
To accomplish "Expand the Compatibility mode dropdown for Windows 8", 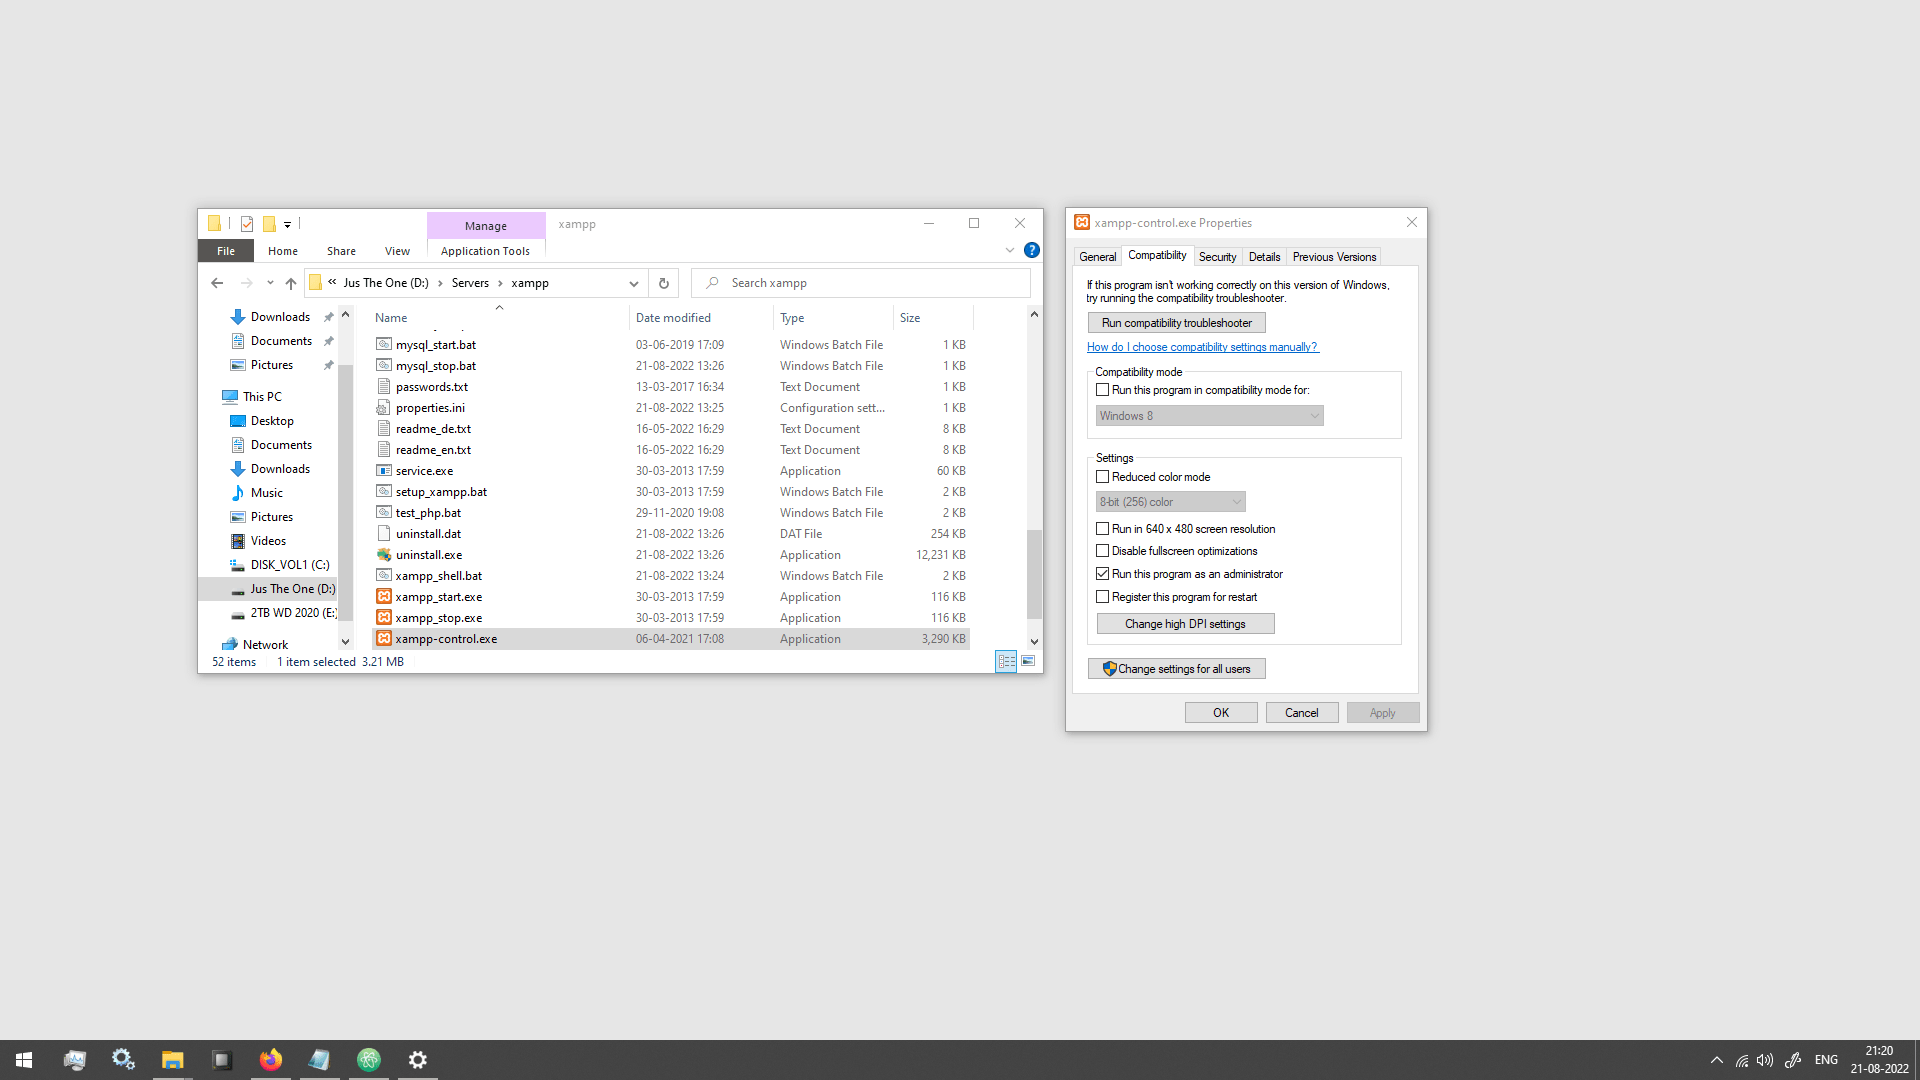I will 1313,415.
